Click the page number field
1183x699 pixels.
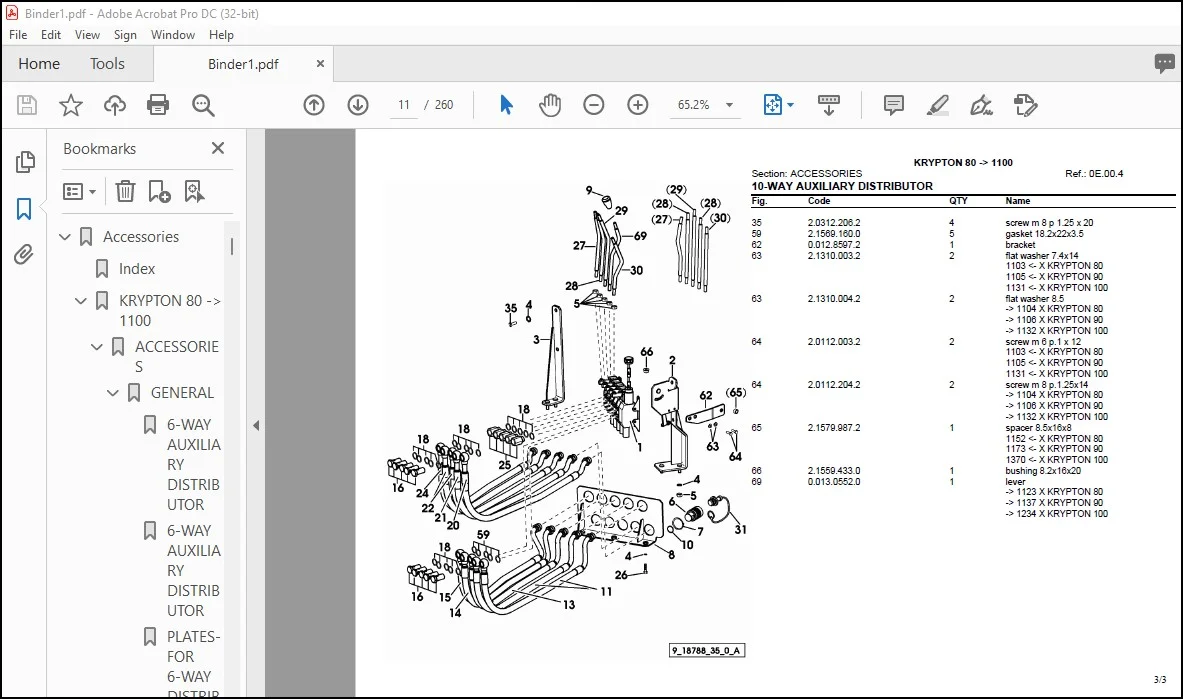[x=404, y=105]
